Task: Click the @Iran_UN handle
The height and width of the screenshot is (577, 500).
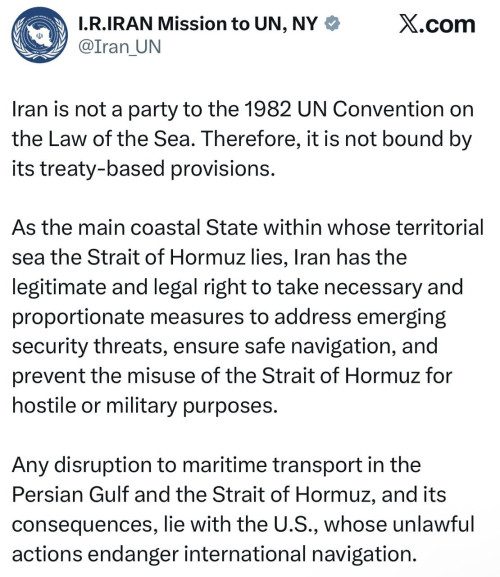Action: click(x=120, y=47)
